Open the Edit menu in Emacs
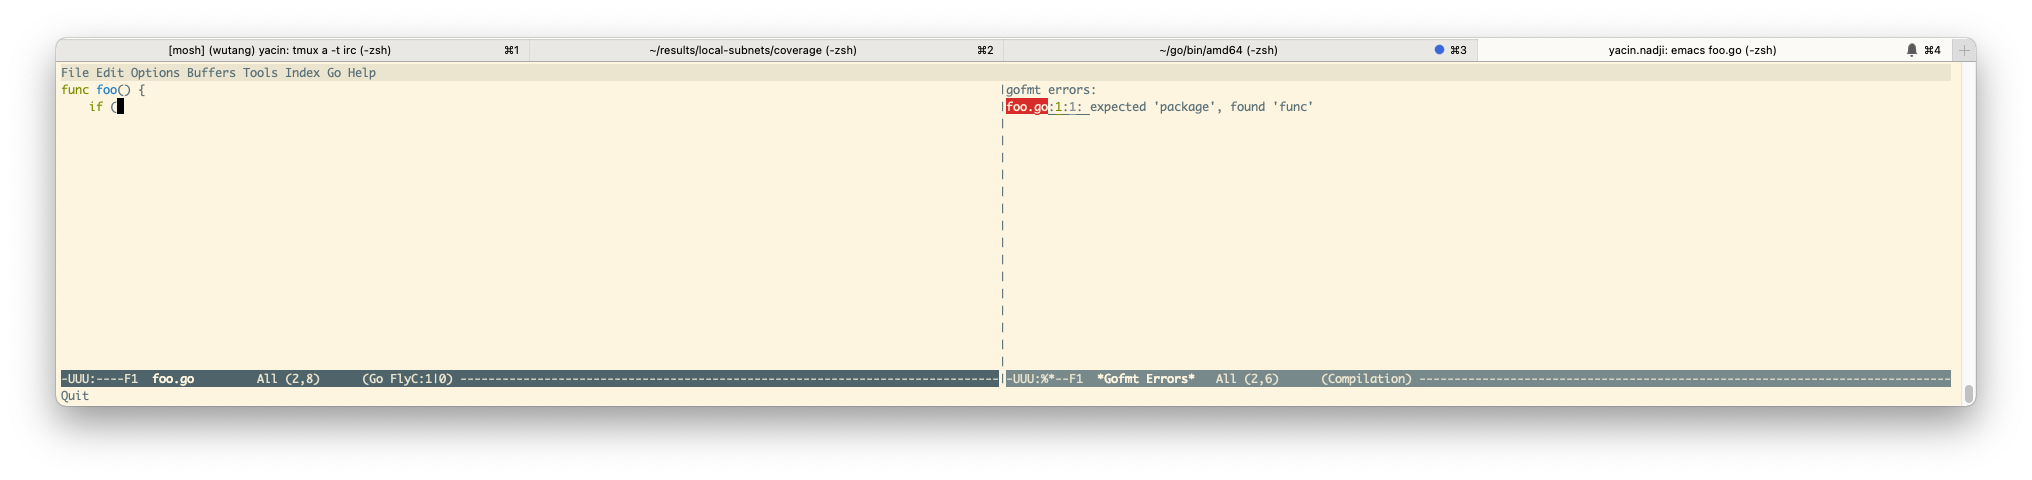The height and width of the screenshot is (480, 2032). 110,73
